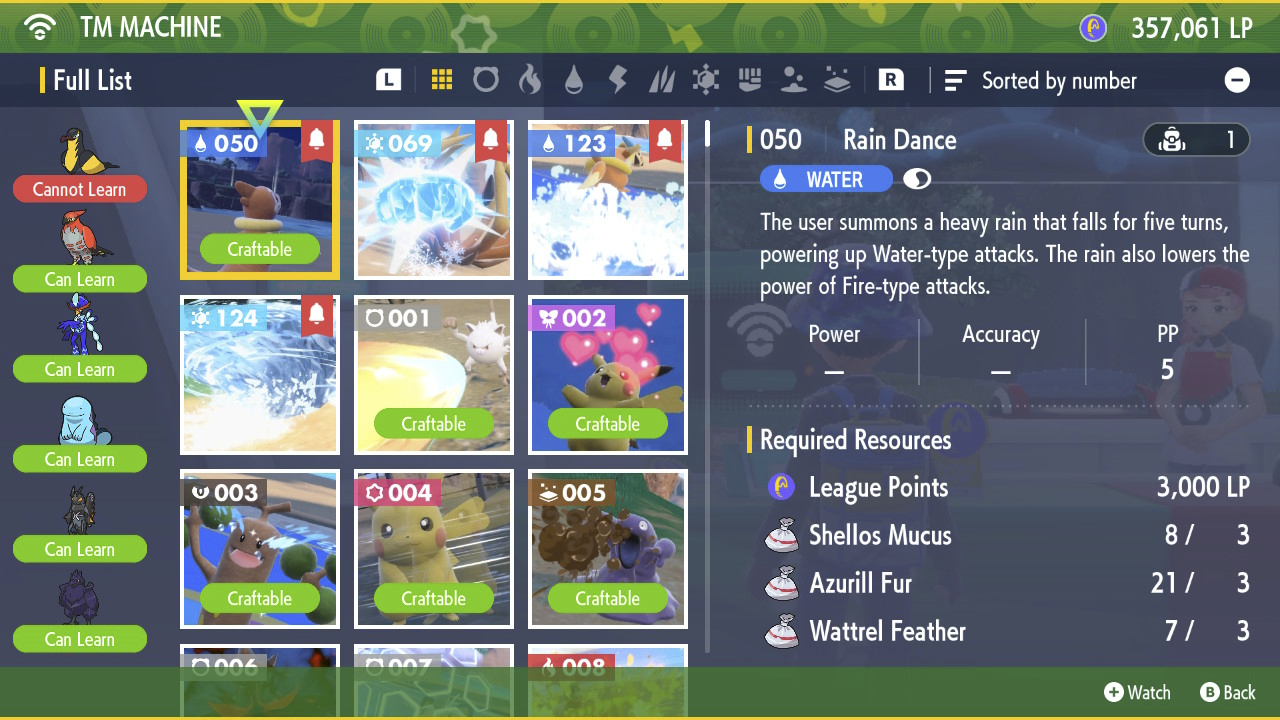Click the 357,061 LP balance
The height and width of the screenshot is (720, 1280).
point(1192,29)
